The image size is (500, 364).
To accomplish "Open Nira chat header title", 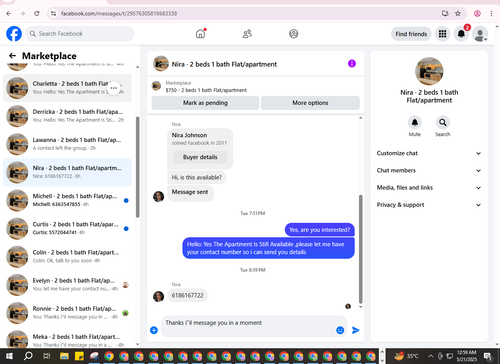I will tap(224, 64).
